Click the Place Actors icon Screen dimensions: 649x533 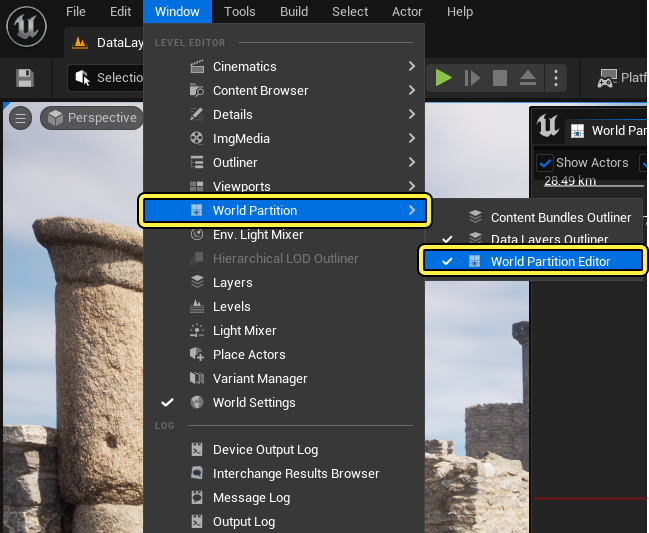(197, 354)
